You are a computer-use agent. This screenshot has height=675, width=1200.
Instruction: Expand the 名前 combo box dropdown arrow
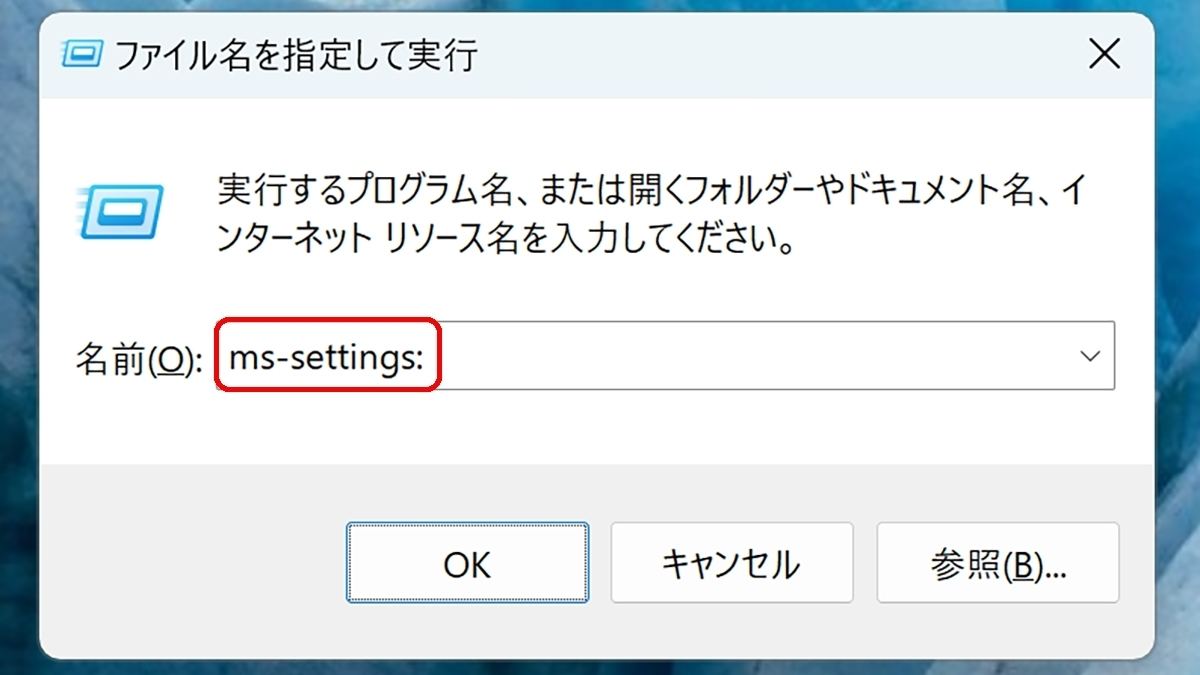tap(1090, 355)
